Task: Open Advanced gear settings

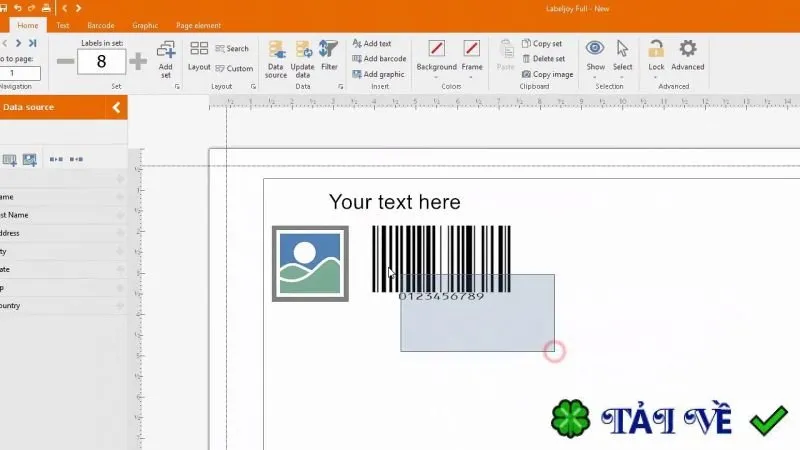Action: [688, 56]
